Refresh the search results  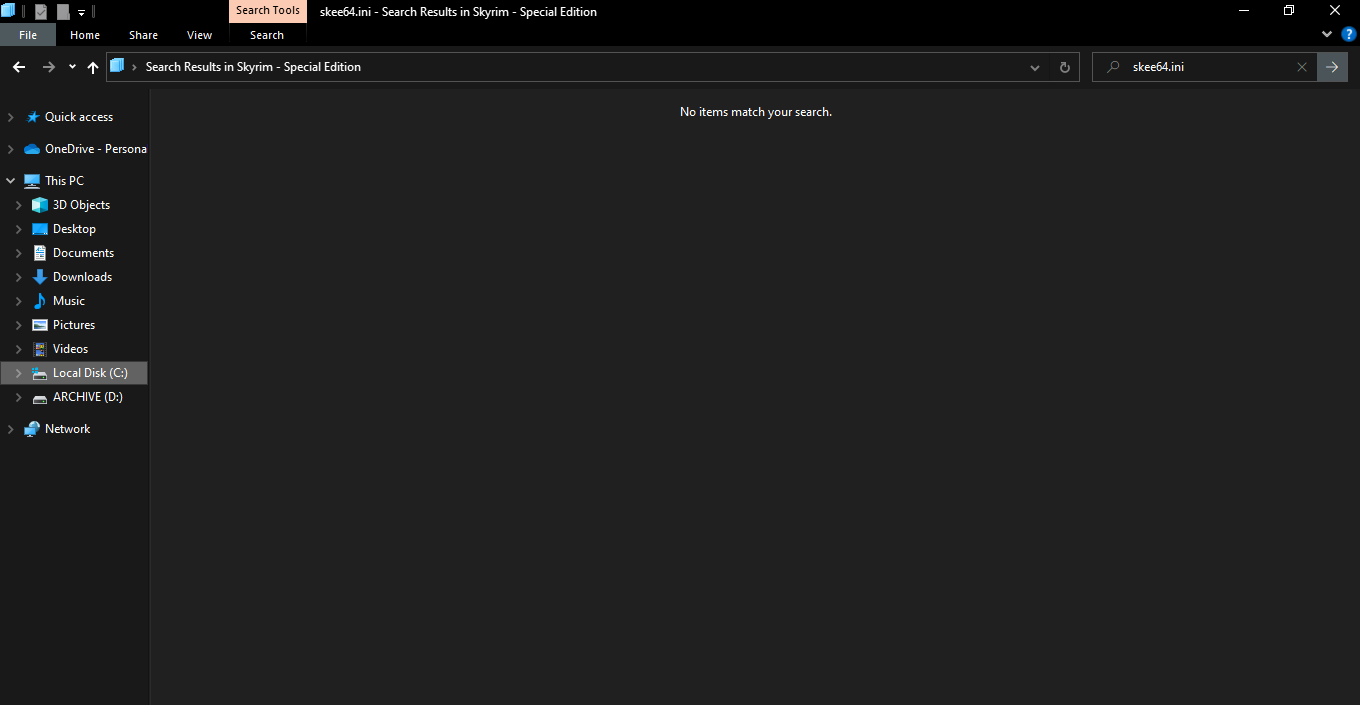[1064, 67]
